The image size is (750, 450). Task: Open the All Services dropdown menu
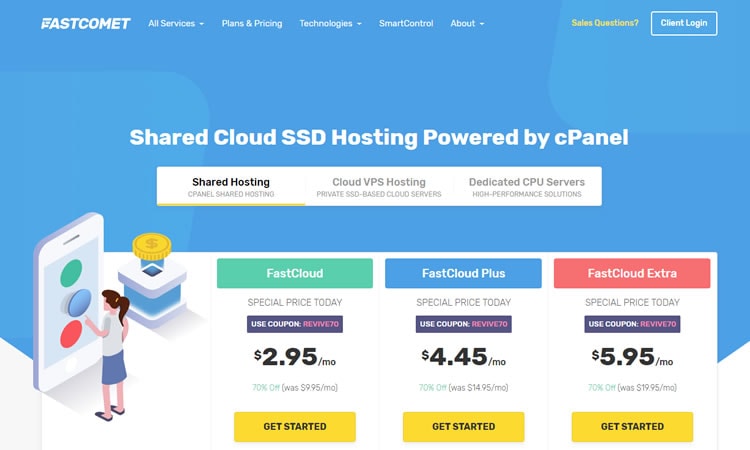pyautogui.click(x=176, y=23)
